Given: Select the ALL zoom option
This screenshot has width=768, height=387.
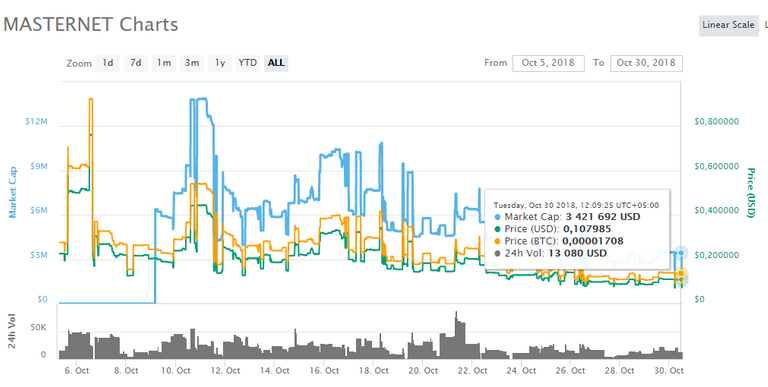Looking at the screenshot, I should tap(276, 63).
